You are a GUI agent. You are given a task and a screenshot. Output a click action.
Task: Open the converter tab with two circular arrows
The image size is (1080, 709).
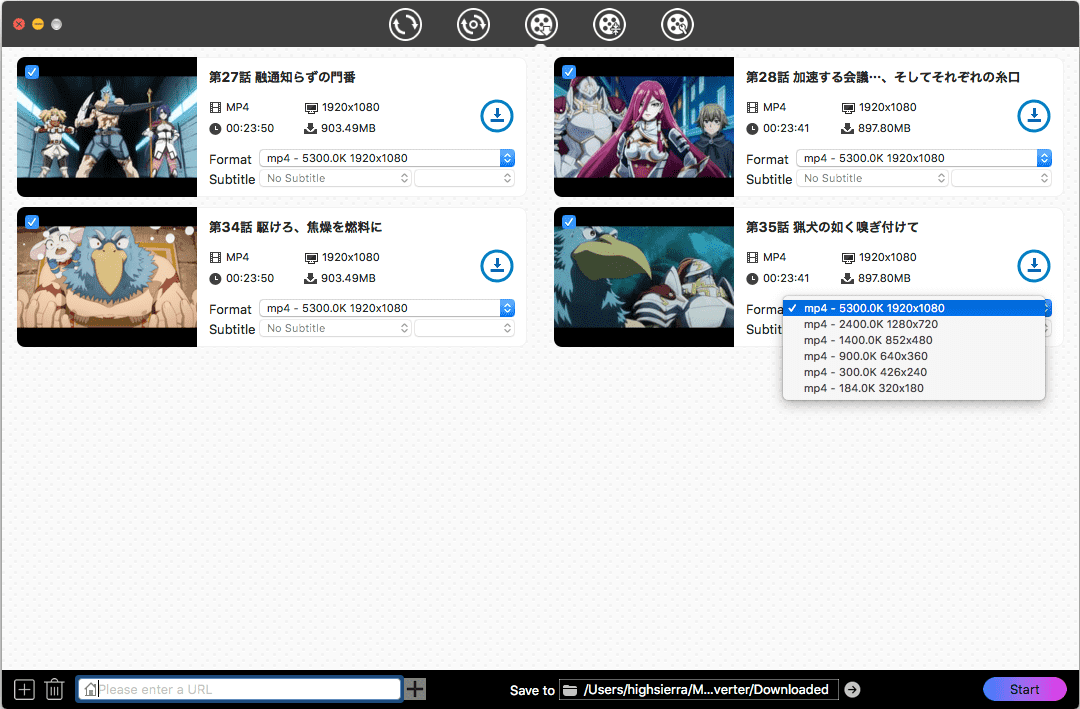coord(405,25)
